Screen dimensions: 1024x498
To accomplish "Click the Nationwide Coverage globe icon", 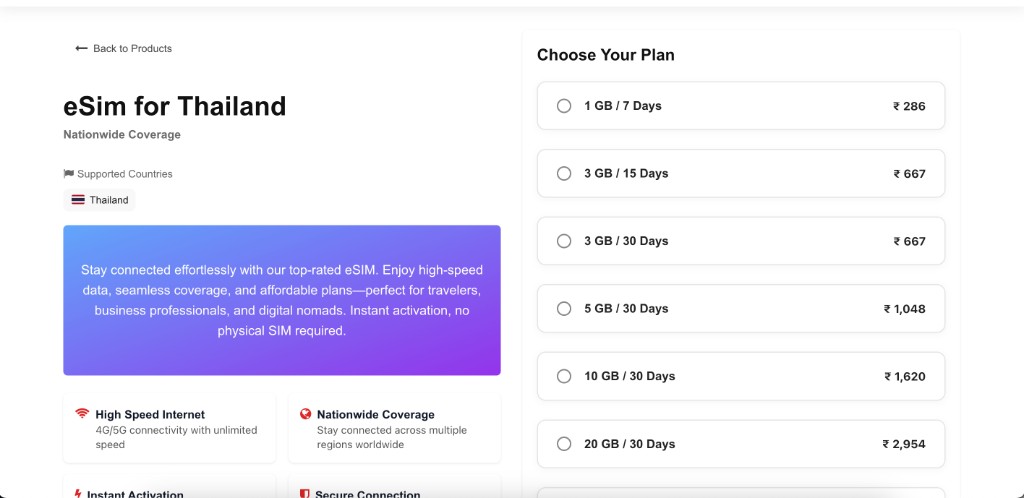I will tap(305, 413).
